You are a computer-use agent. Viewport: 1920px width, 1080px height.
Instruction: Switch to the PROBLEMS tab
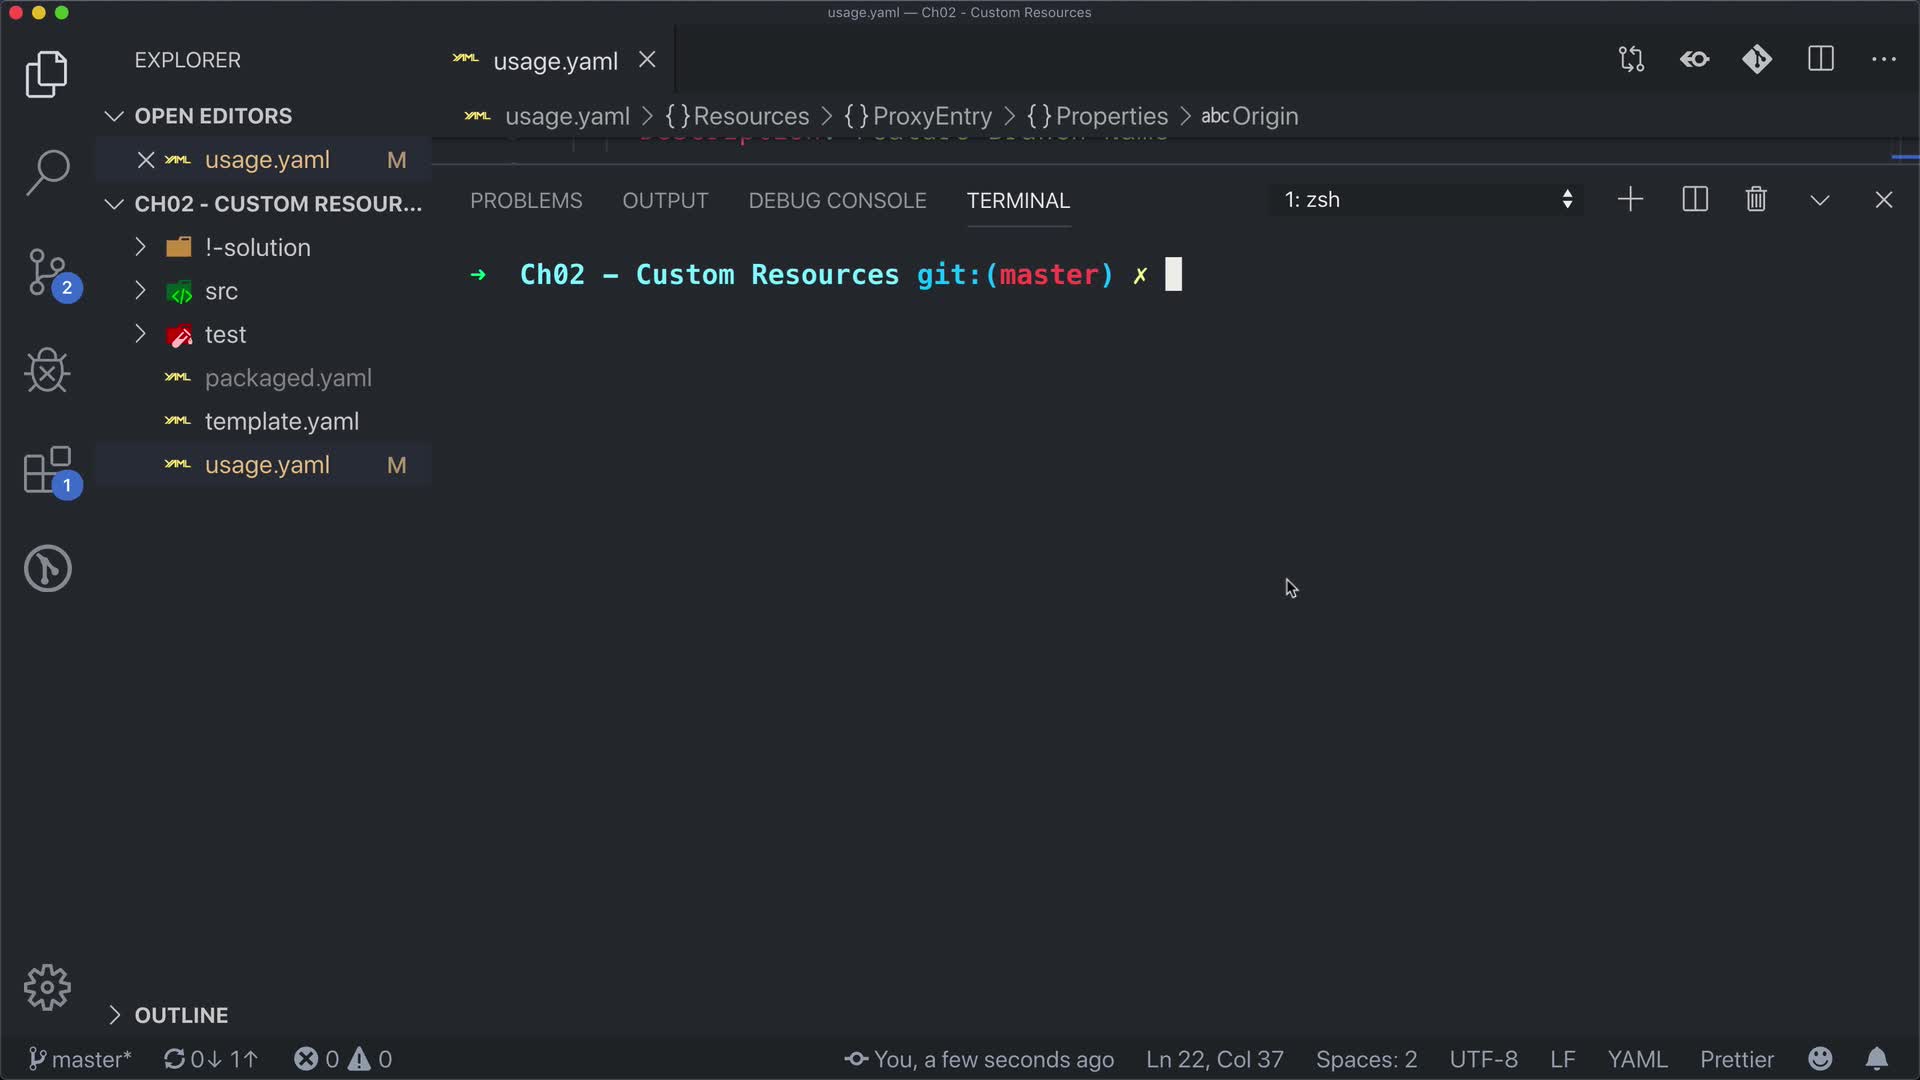tap(526, 201)
